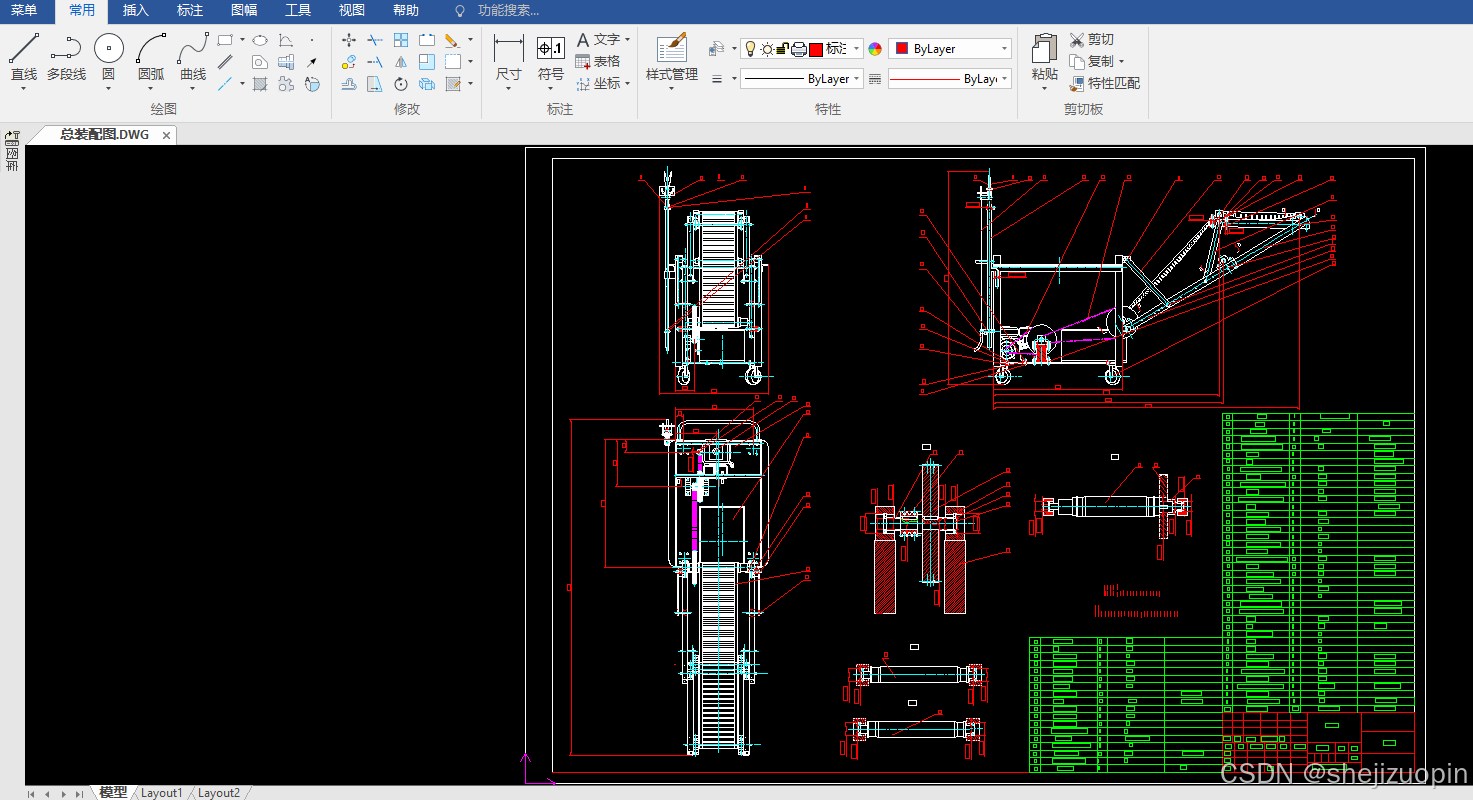Select the Move tool in 修改 group
Image resolution: width=1473 pixels, height=800 pixels.
coord(349,40)
